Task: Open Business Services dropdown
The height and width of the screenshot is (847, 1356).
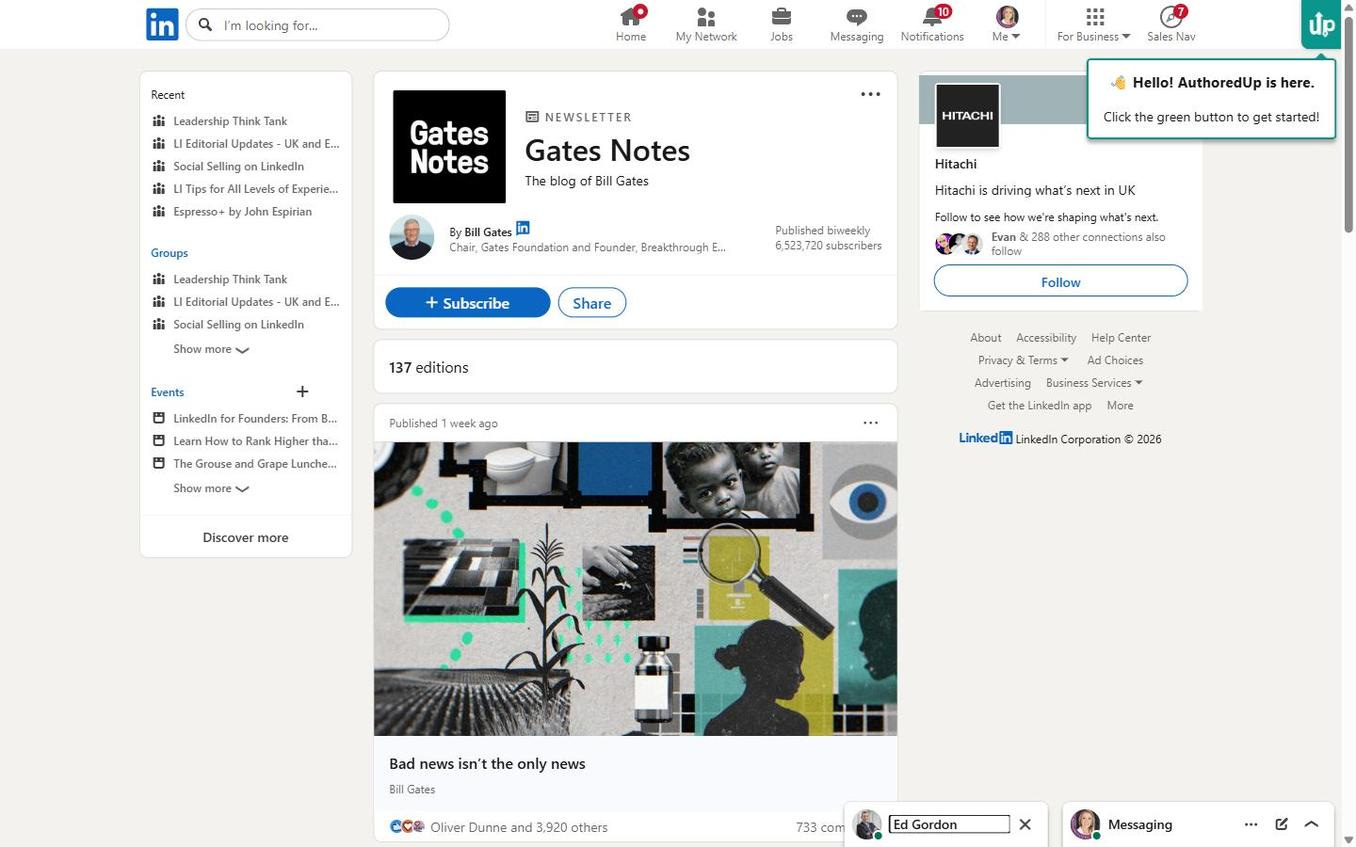Action: pyautogui.click(x=1094, y=383)
